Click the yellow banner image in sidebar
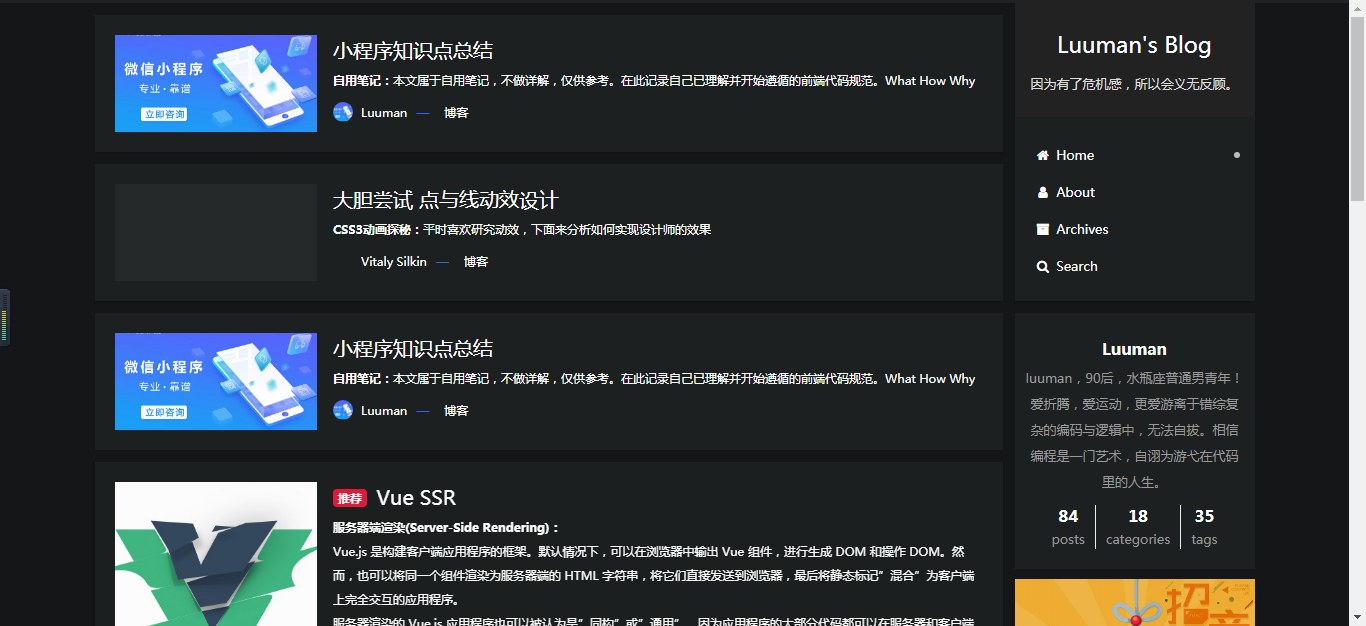Screen dimensions: 1366x626 1135,602
